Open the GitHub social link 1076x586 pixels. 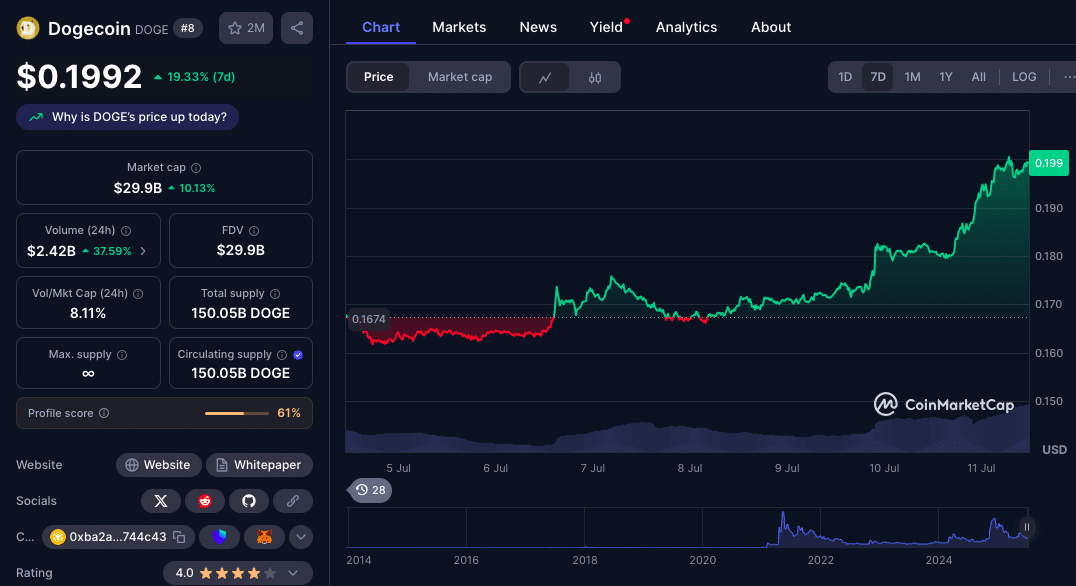tap(249, 501)
